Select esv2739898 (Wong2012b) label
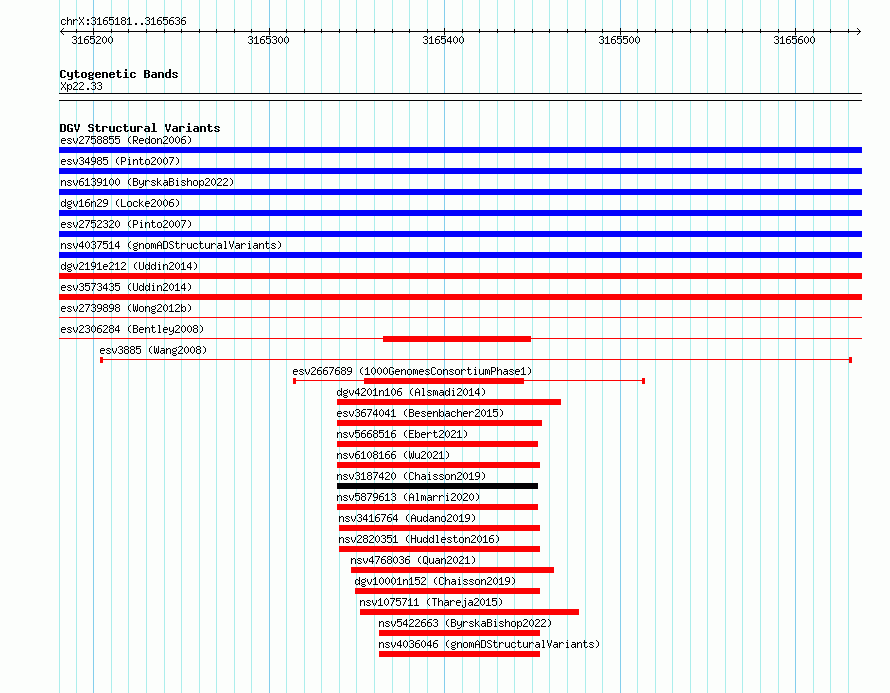The height and width of the screenshot is (693, 890). point(126,308)
